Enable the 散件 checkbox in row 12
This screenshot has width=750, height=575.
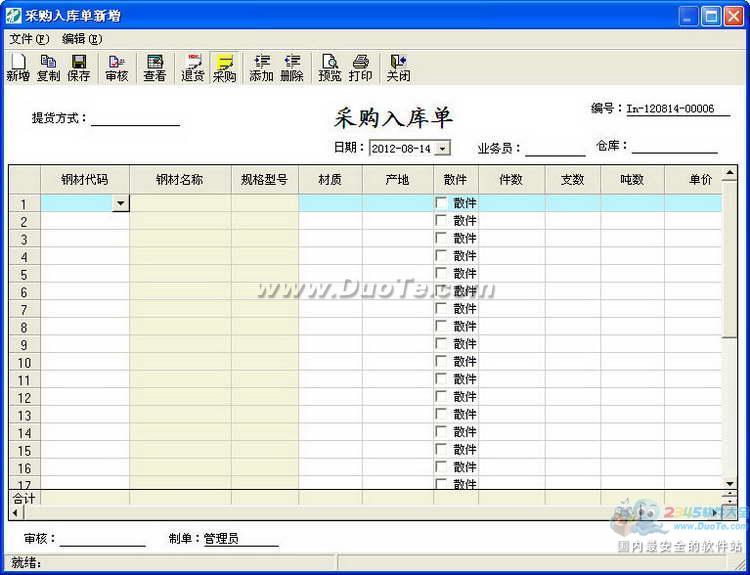click(x=441, y=396)
